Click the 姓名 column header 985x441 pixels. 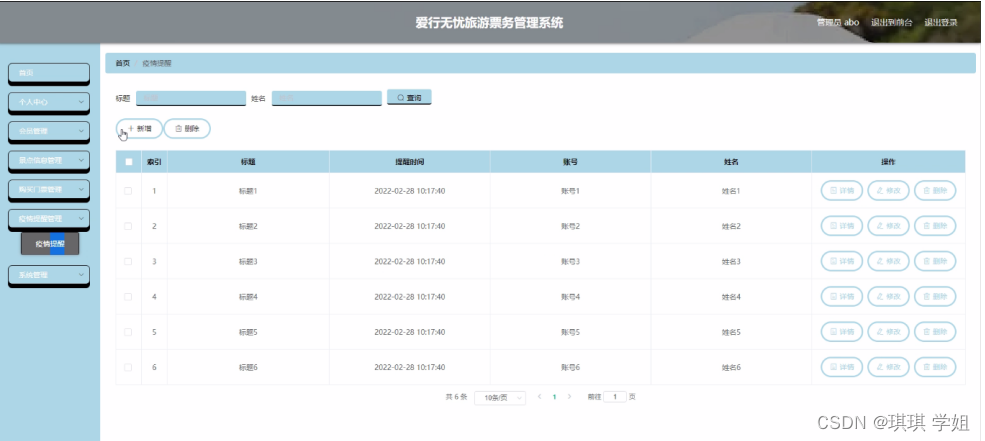[731, 161]
